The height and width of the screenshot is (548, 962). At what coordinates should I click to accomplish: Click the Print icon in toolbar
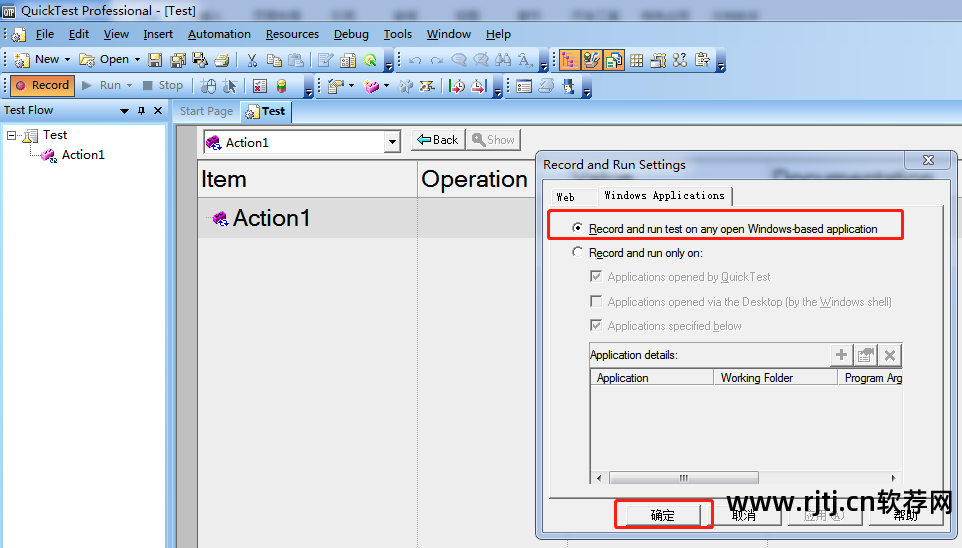coord(222,60)
